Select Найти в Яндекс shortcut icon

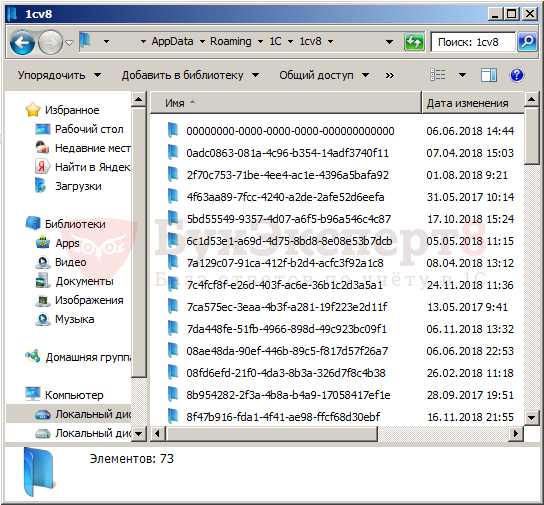(42, 167)
